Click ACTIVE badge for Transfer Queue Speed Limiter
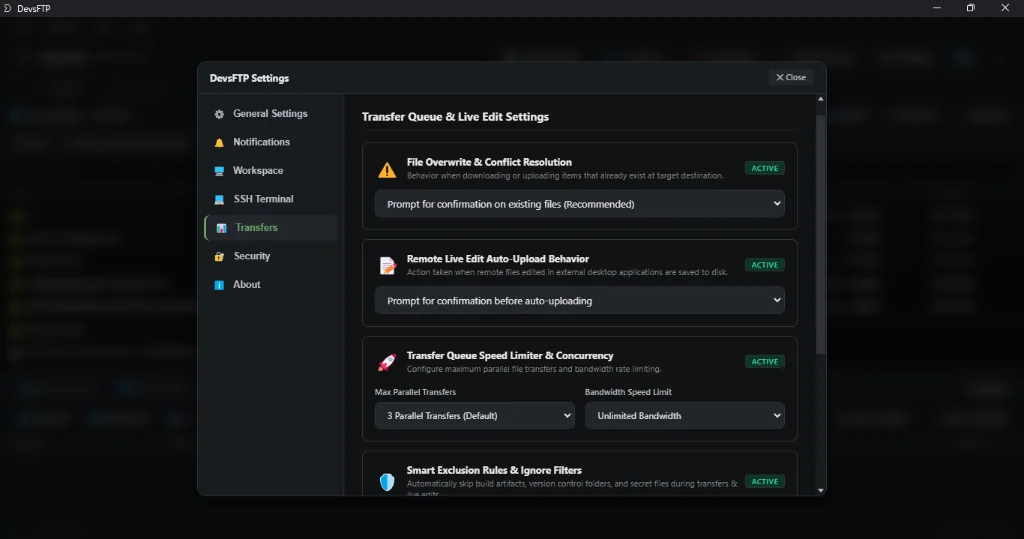The height and width of the screenshot is (539, 1024). tap(764, 362)
